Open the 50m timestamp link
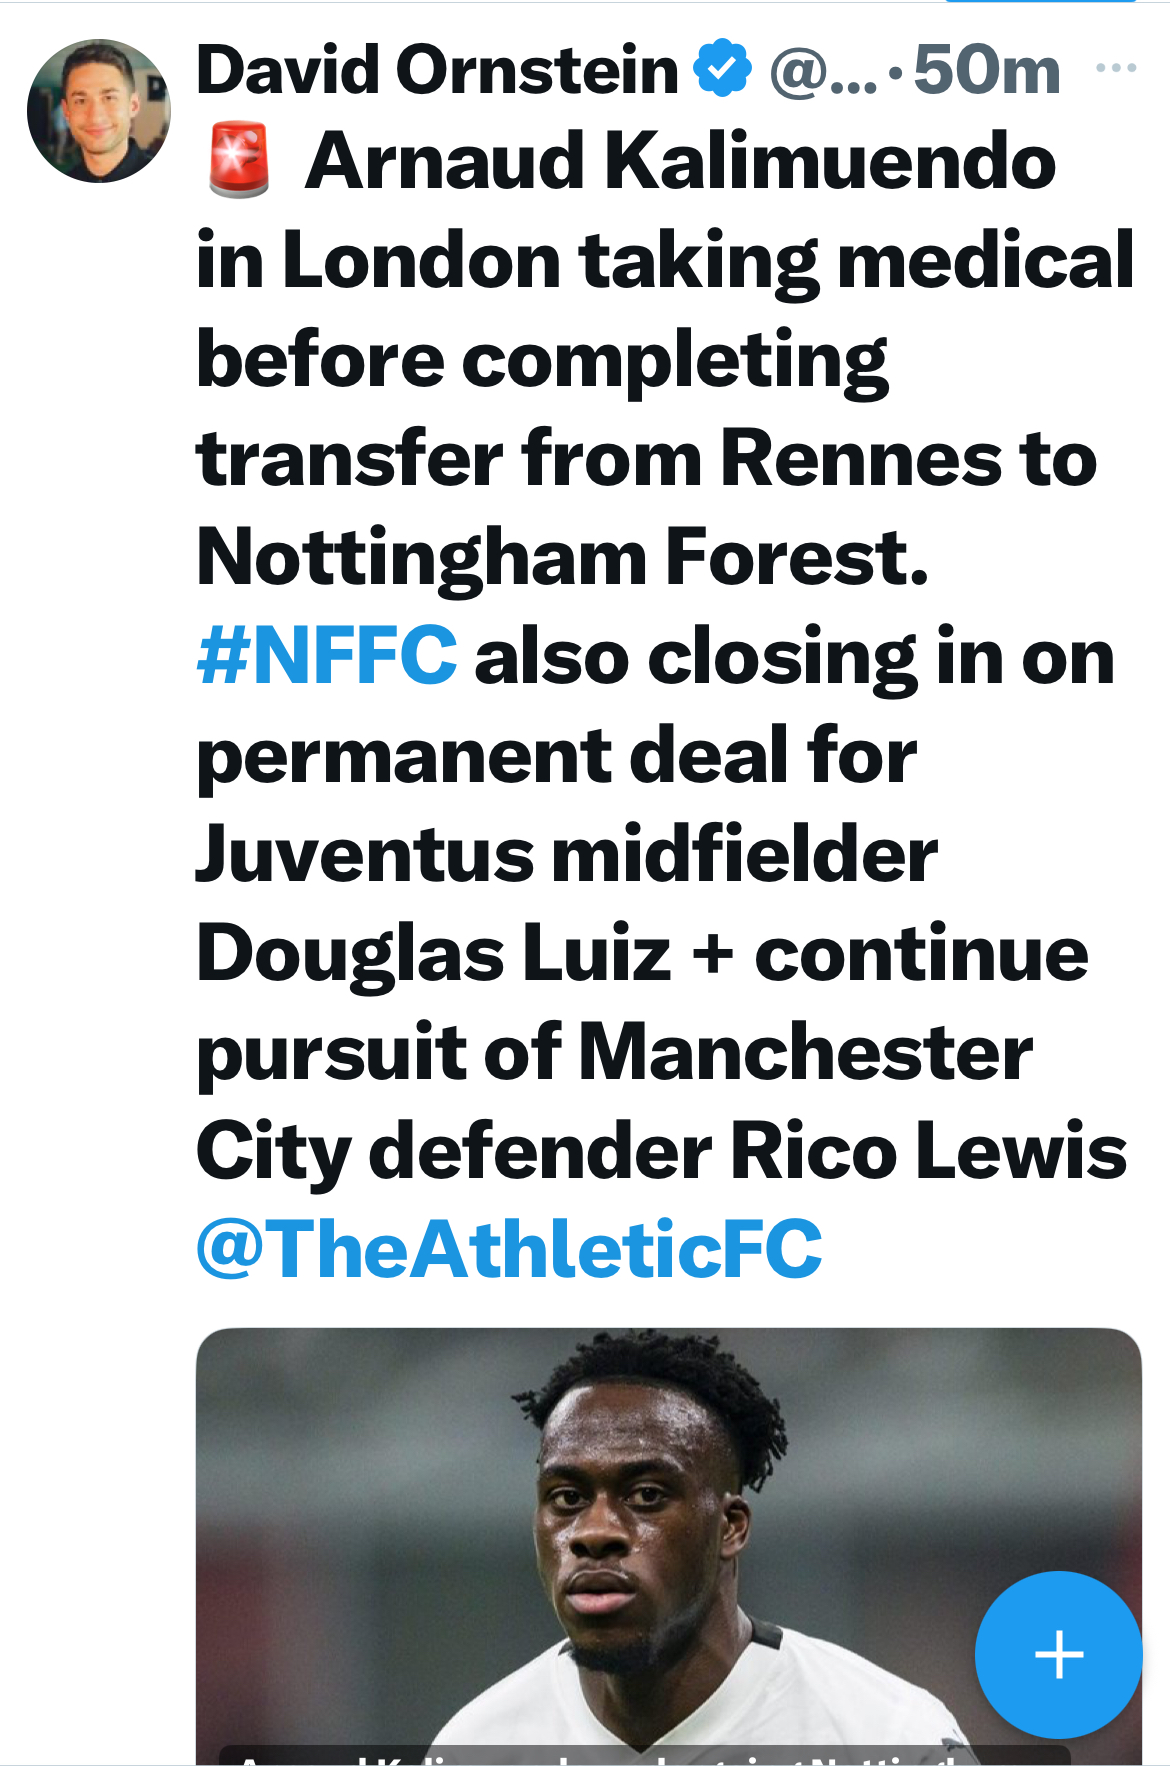Viewport: 1170px width, 1766px height. (986, 70)
